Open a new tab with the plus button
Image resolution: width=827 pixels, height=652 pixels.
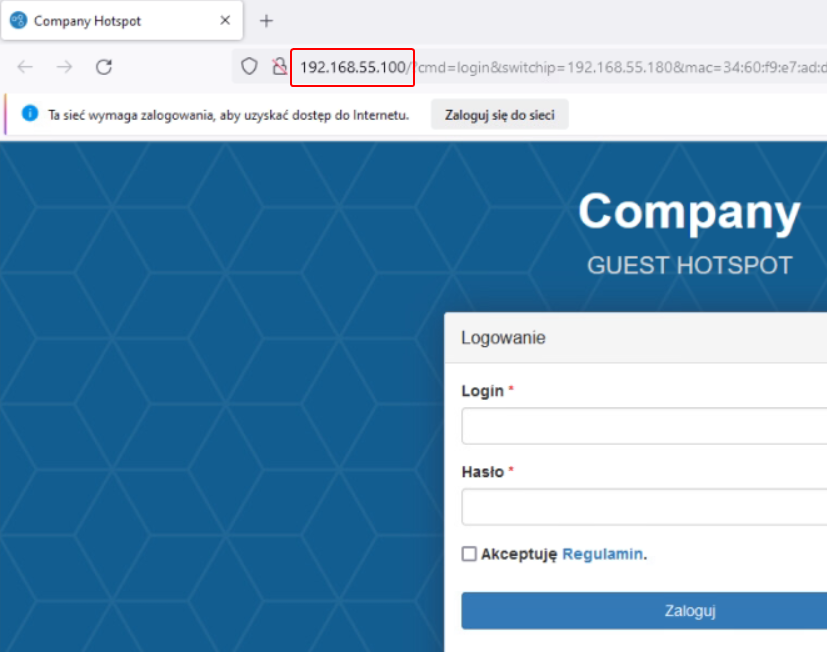[266, 21]
